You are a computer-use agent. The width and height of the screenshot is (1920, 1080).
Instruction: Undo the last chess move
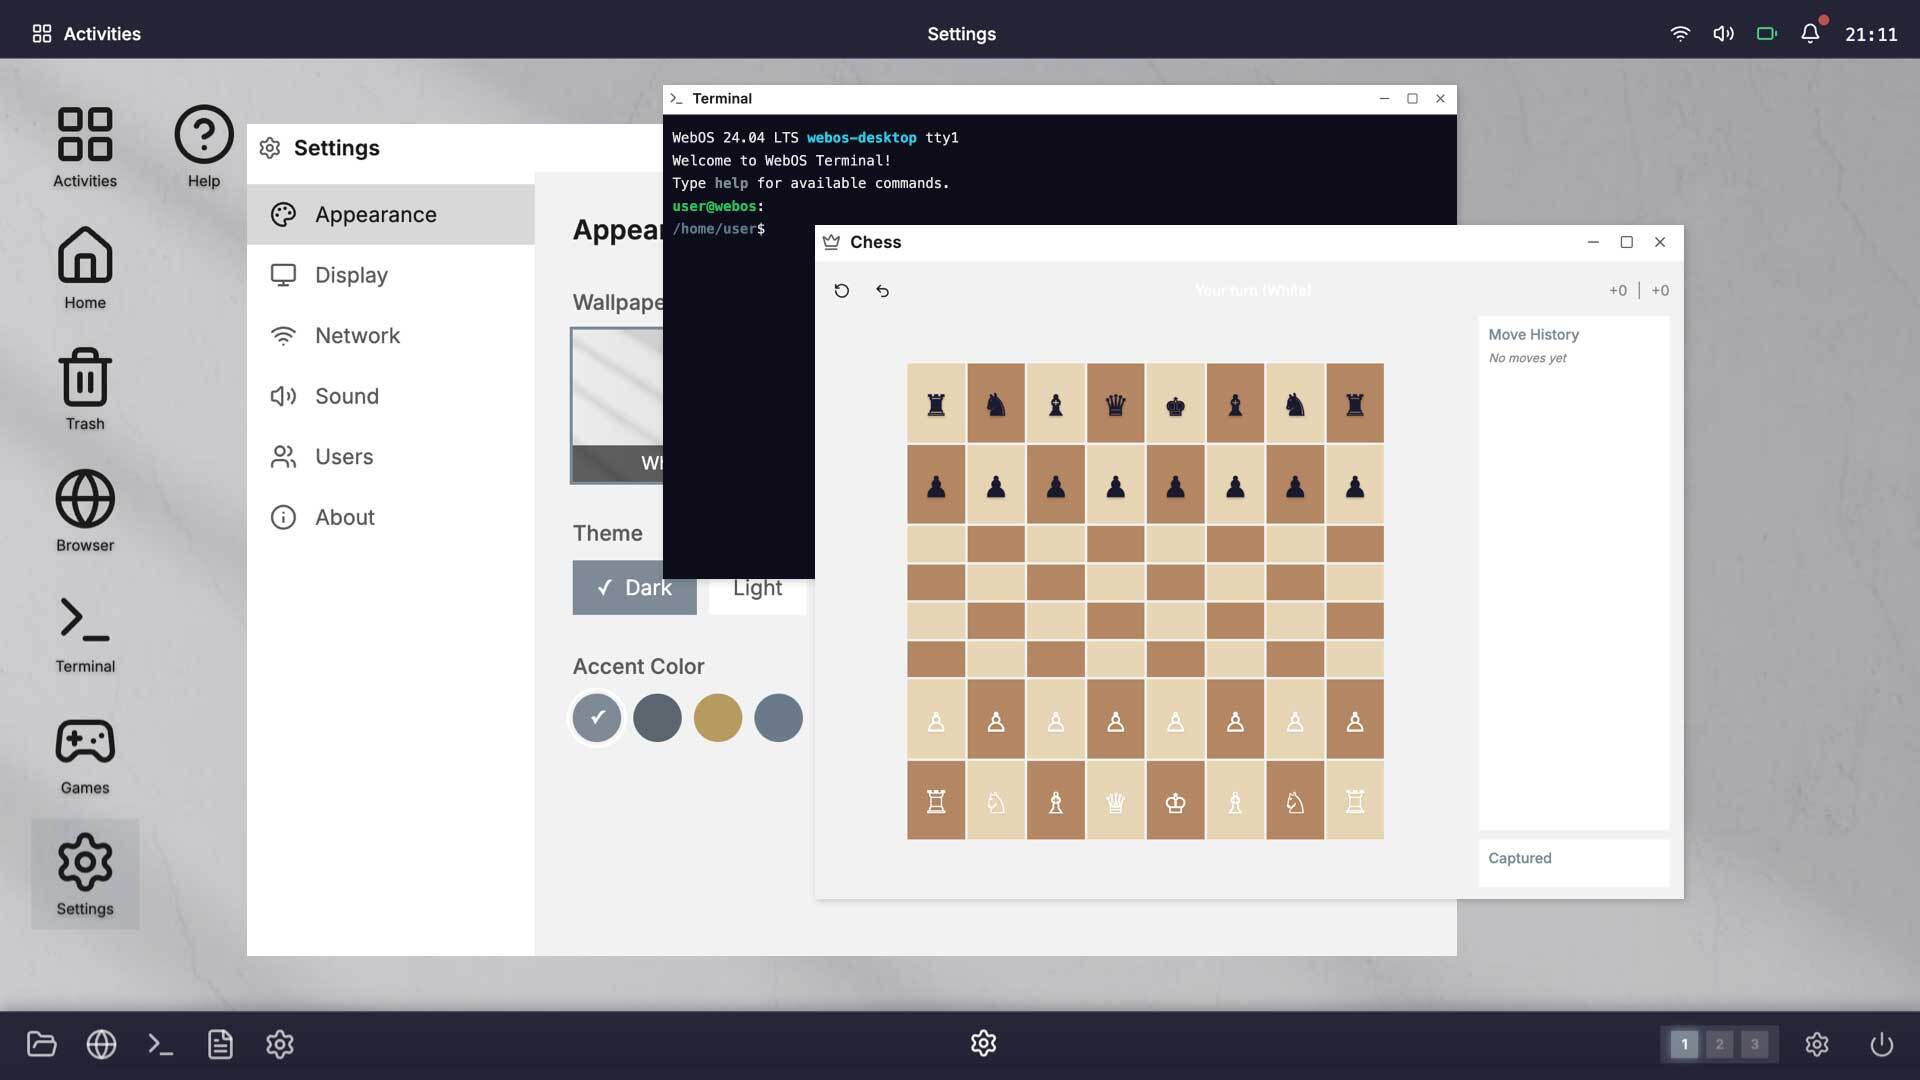882,291
